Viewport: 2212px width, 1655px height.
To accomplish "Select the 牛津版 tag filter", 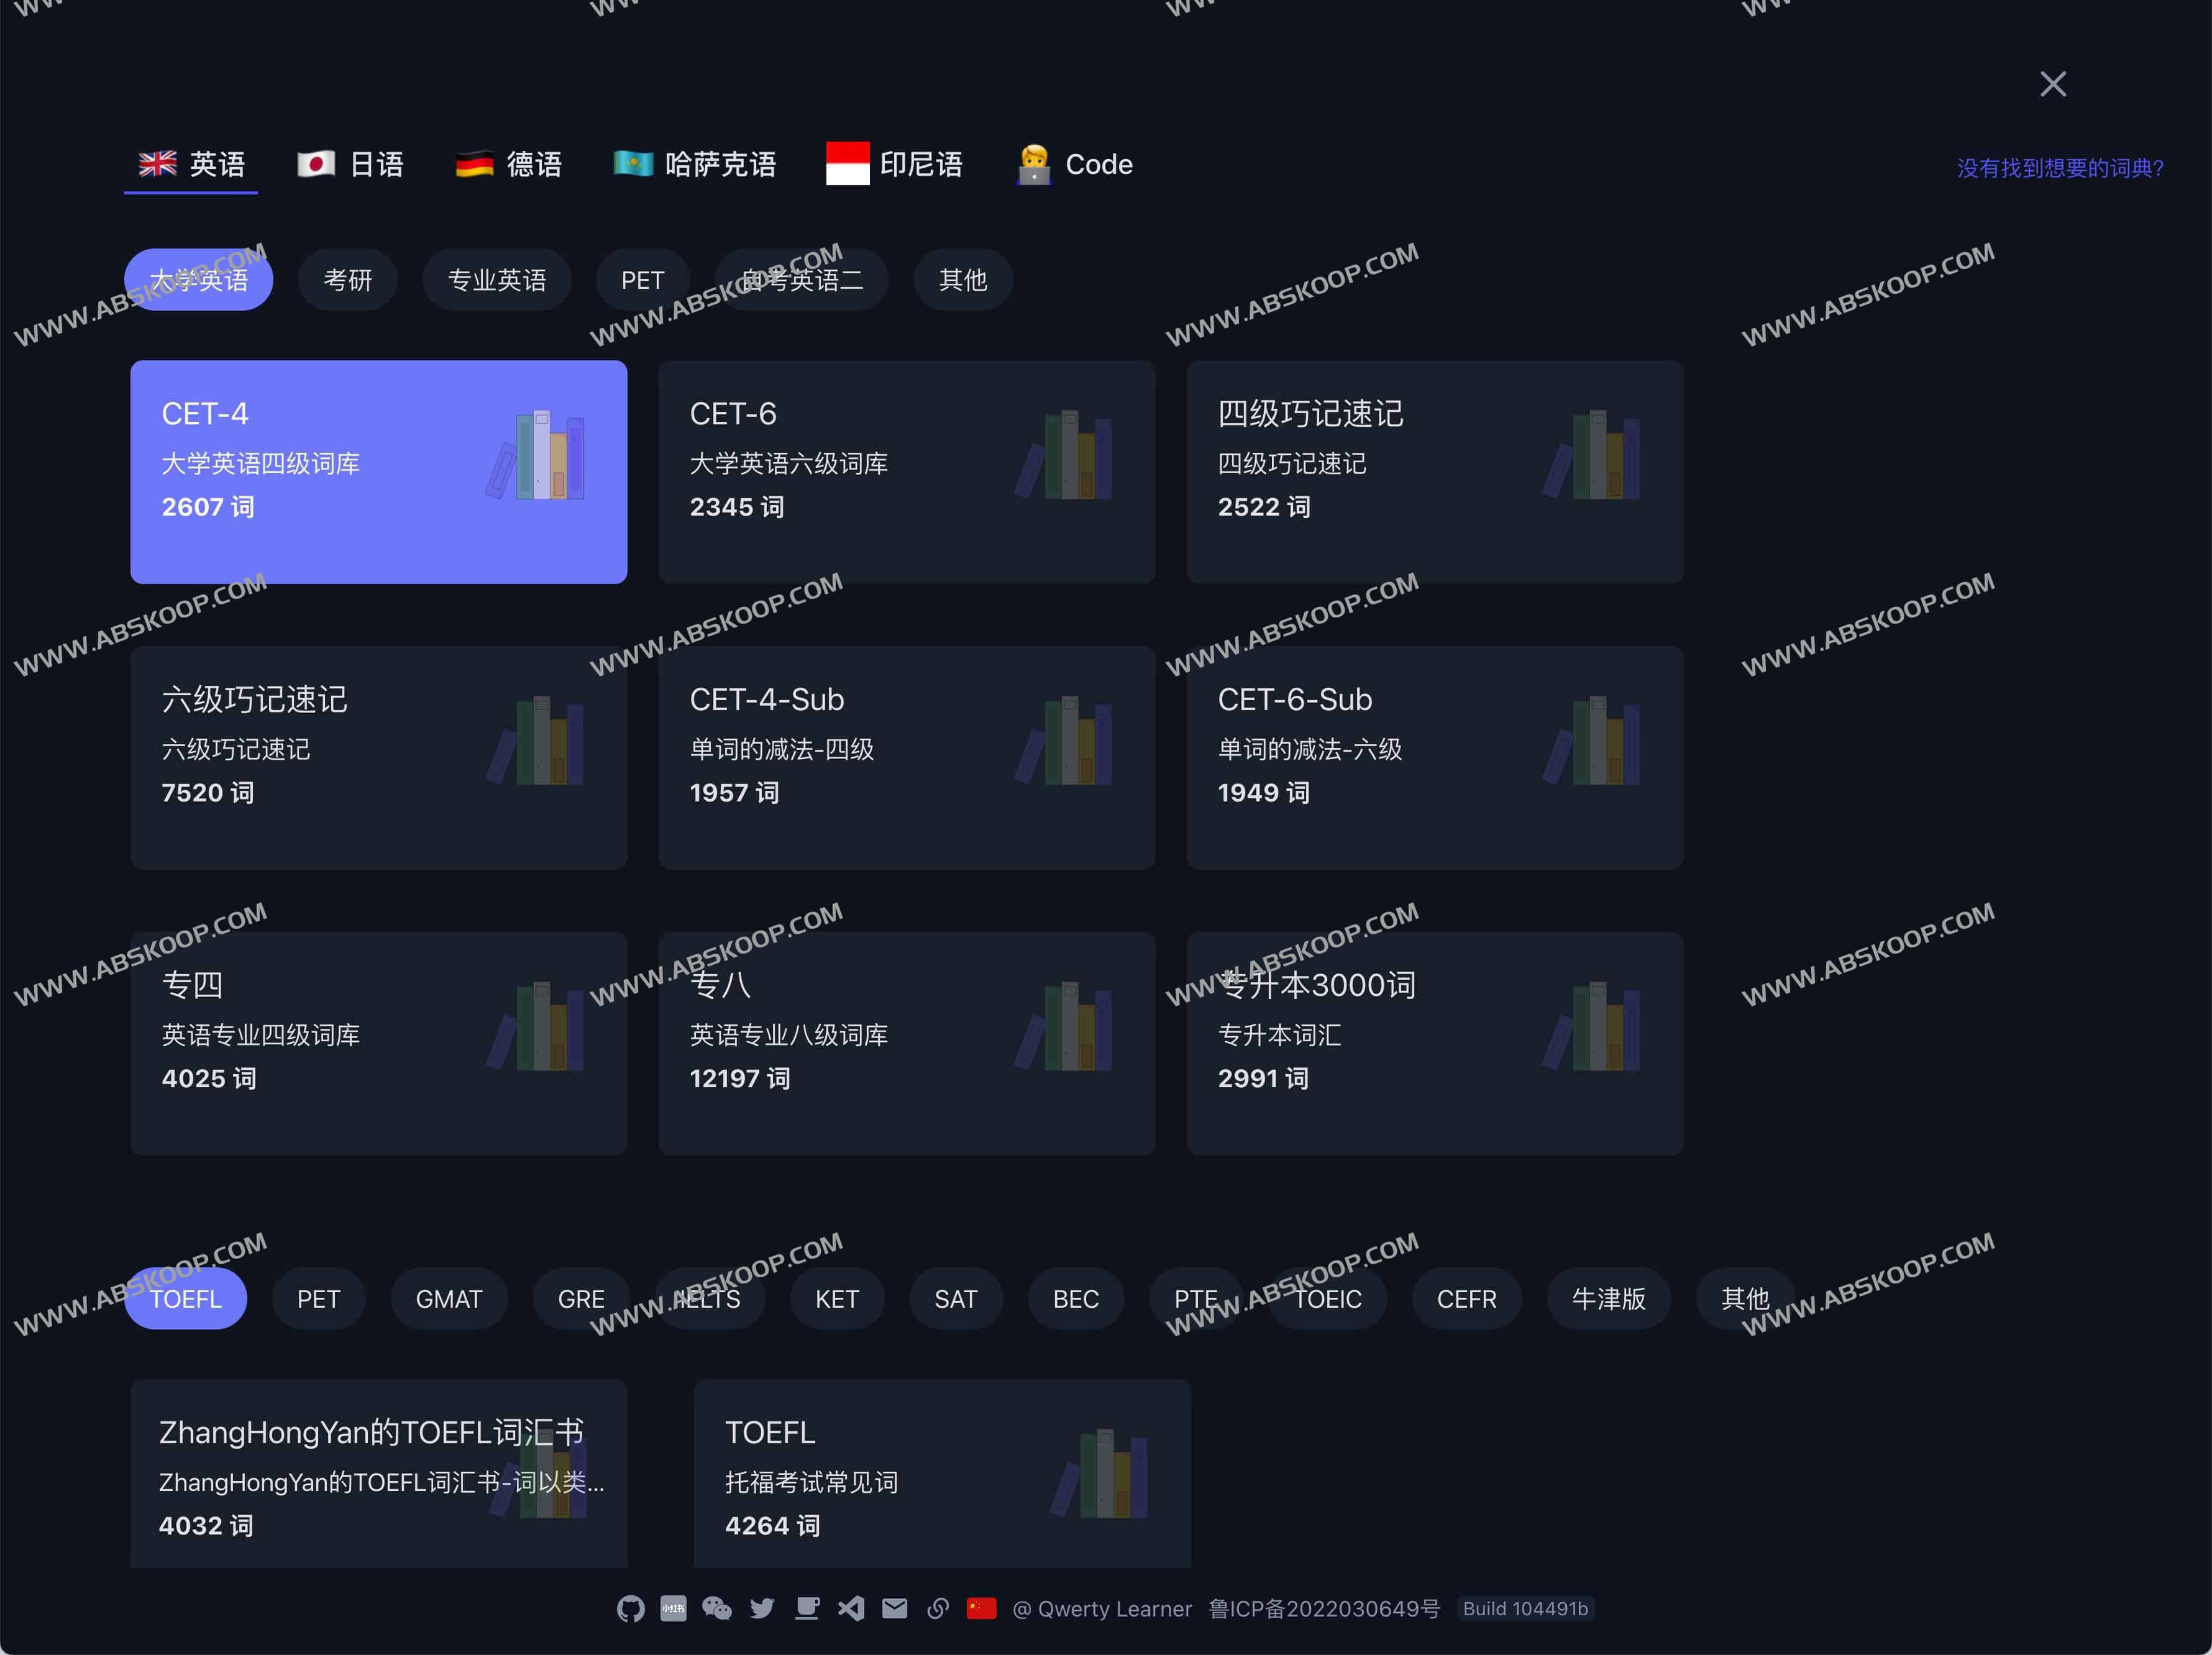I will click(x=1608, y=1299).
